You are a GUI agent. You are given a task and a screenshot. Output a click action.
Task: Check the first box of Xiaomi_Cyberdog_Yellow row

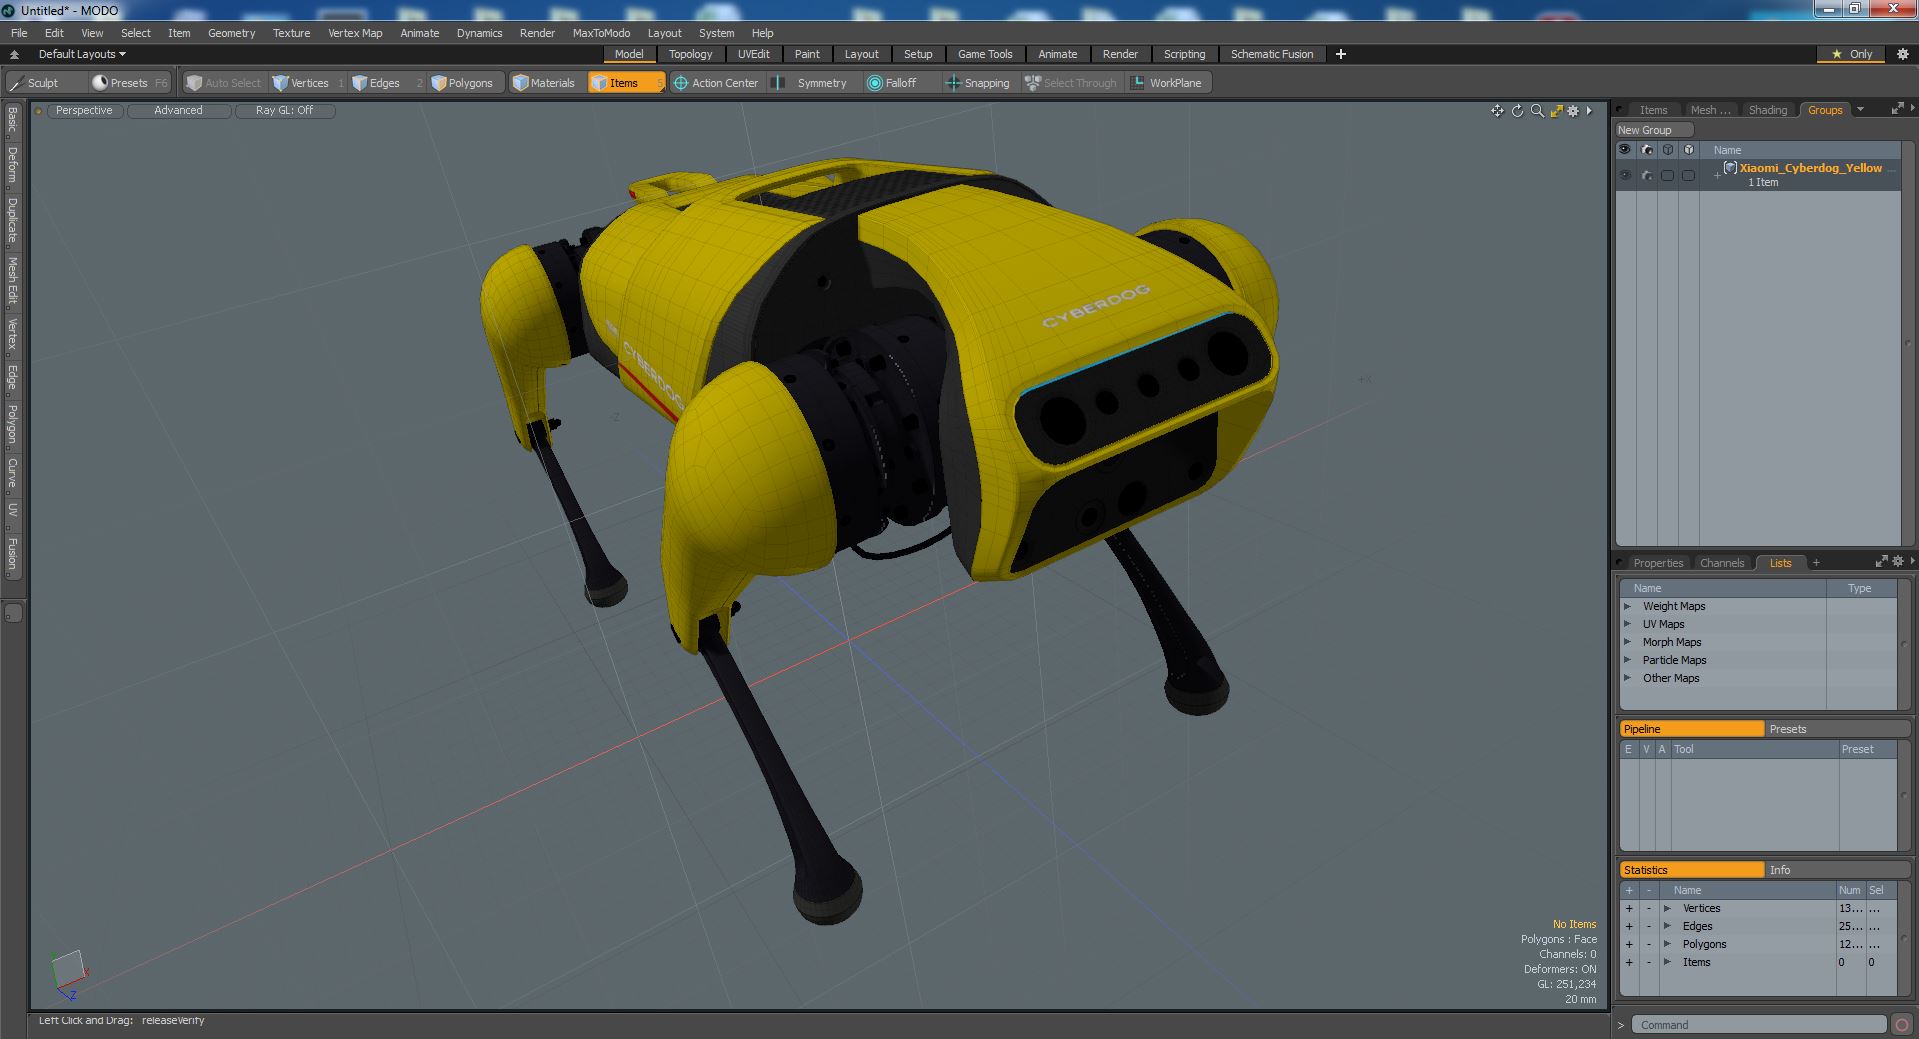pos(1667,175)
